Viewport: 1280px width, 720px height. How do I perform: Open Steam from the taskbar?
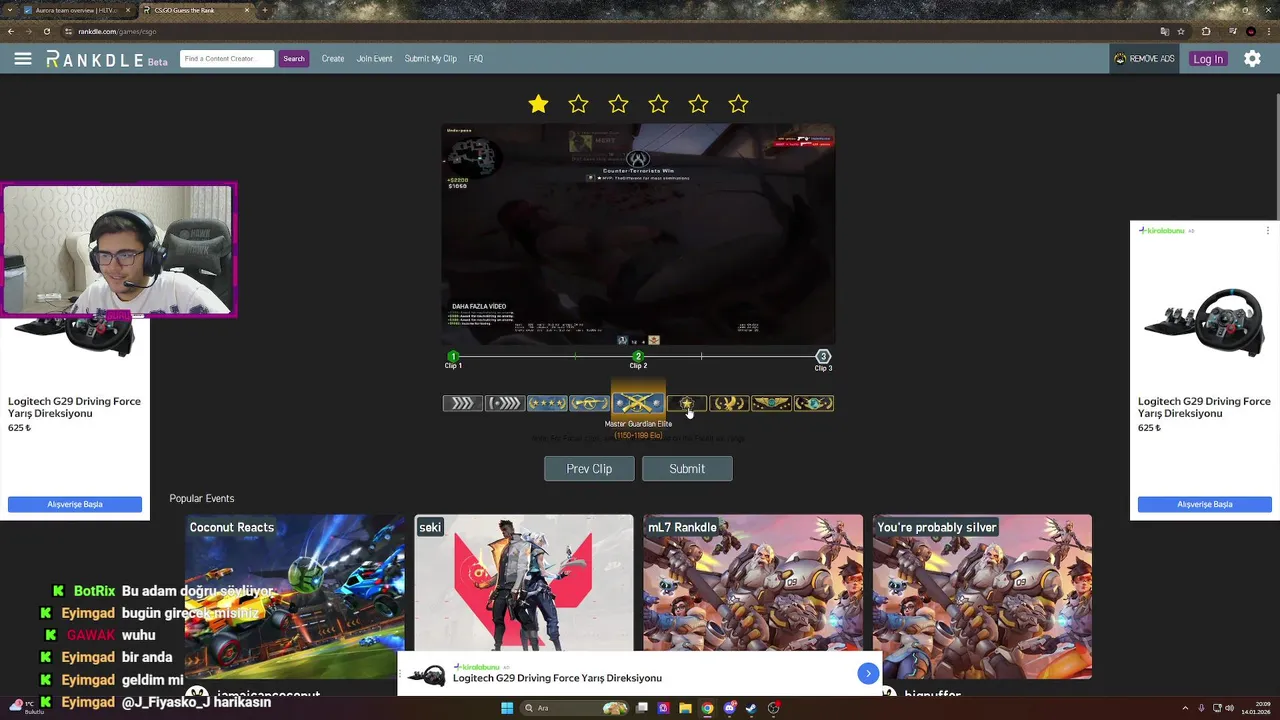click(751, 708)
